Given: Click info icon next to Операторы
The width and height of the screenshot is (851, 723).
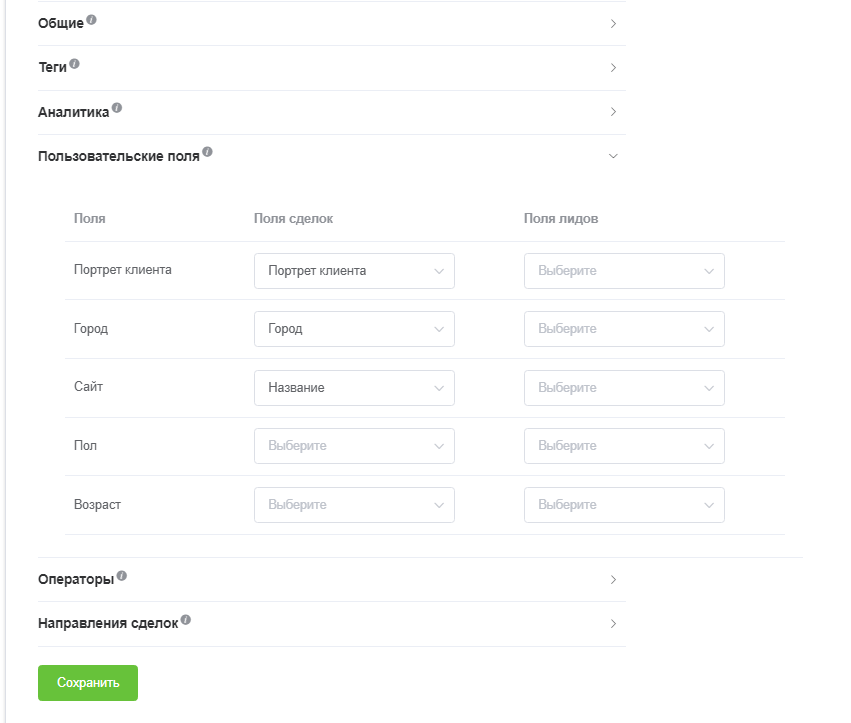Looking at the screenshot, I should point(122,576).
